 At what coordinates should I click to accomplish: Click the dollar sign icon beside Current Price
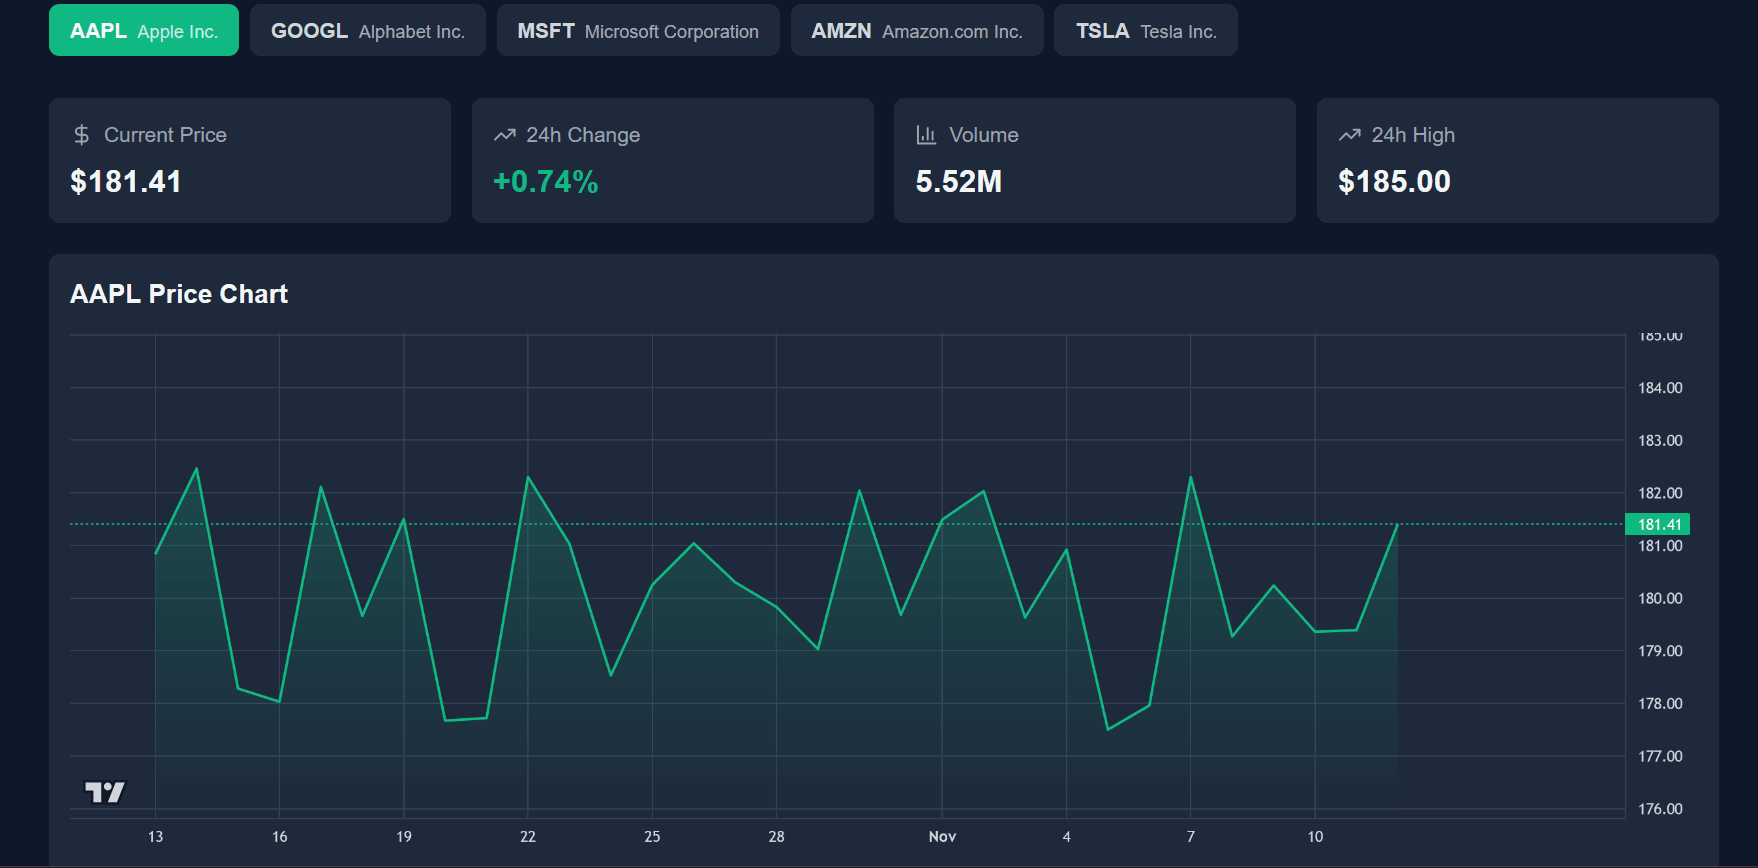82,135
